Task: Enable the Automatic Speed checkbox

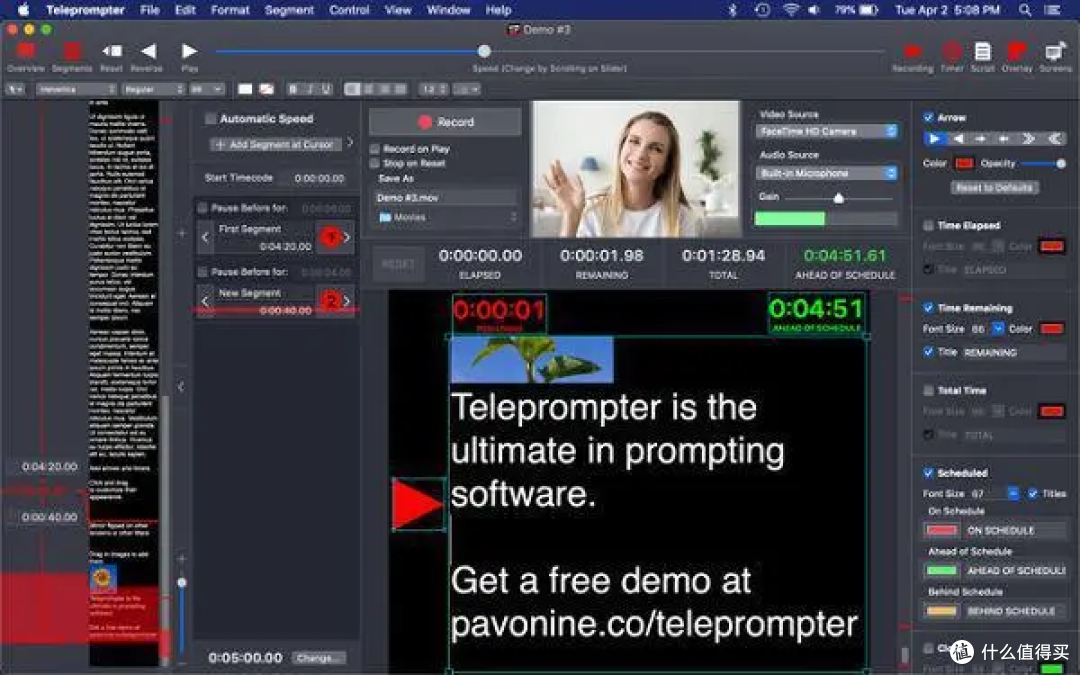Action: pyautogui.click(x=211, y=118)
